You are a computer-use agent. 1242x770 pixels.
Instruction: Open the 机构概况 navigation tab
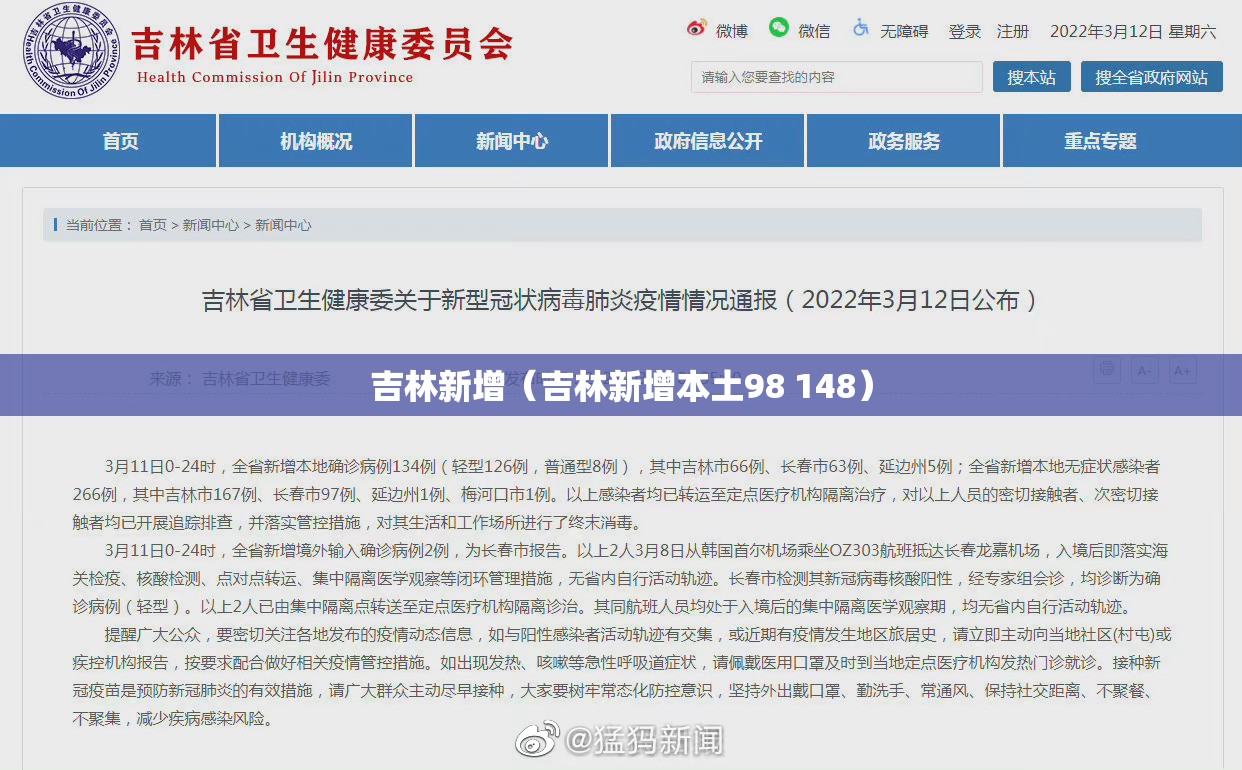click(x=316, y=141)
